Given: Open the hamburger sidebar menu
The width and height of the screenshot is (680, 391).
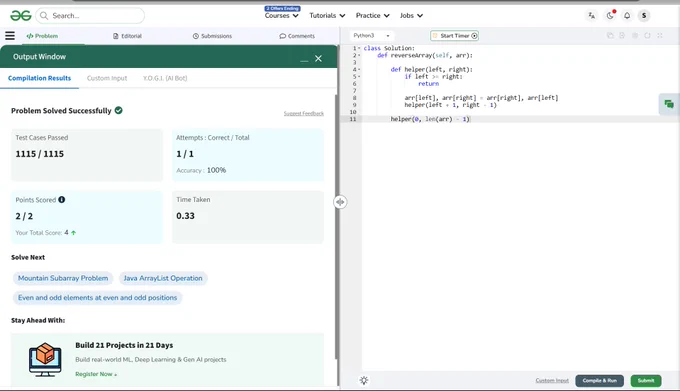Looking at the screenshot, I should (x=10, y=36).
